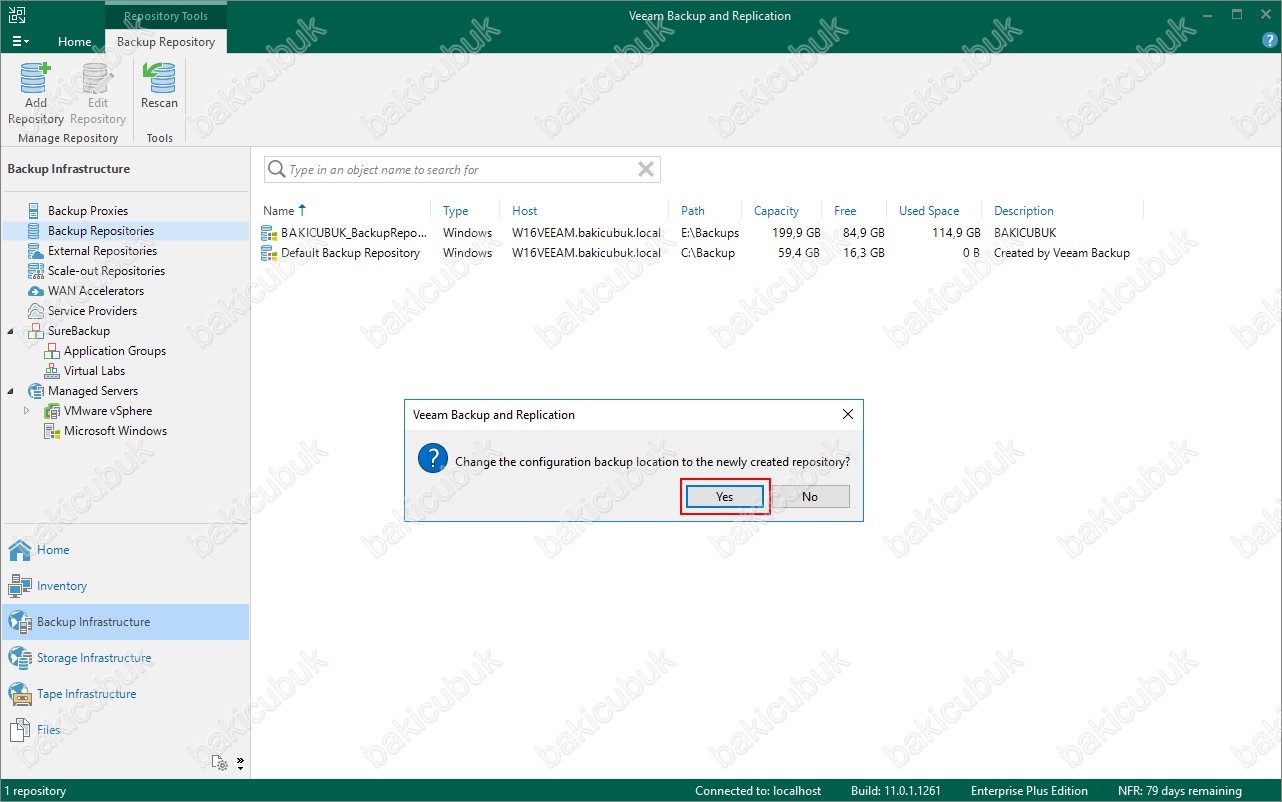
Task: Select the BAKICUBUK_BackupRepo row
Action: click(700, 233)
